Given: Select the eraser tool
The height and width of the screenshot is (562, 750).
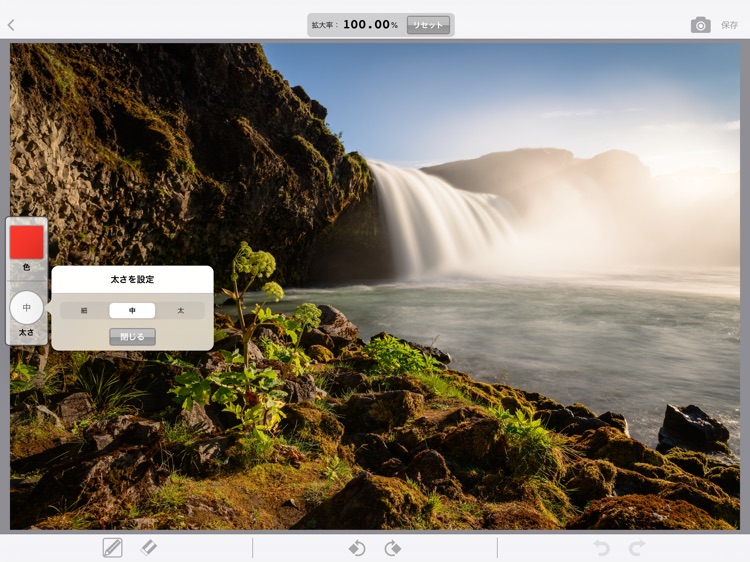Looking at the screenshot, I should pos(149,547).
